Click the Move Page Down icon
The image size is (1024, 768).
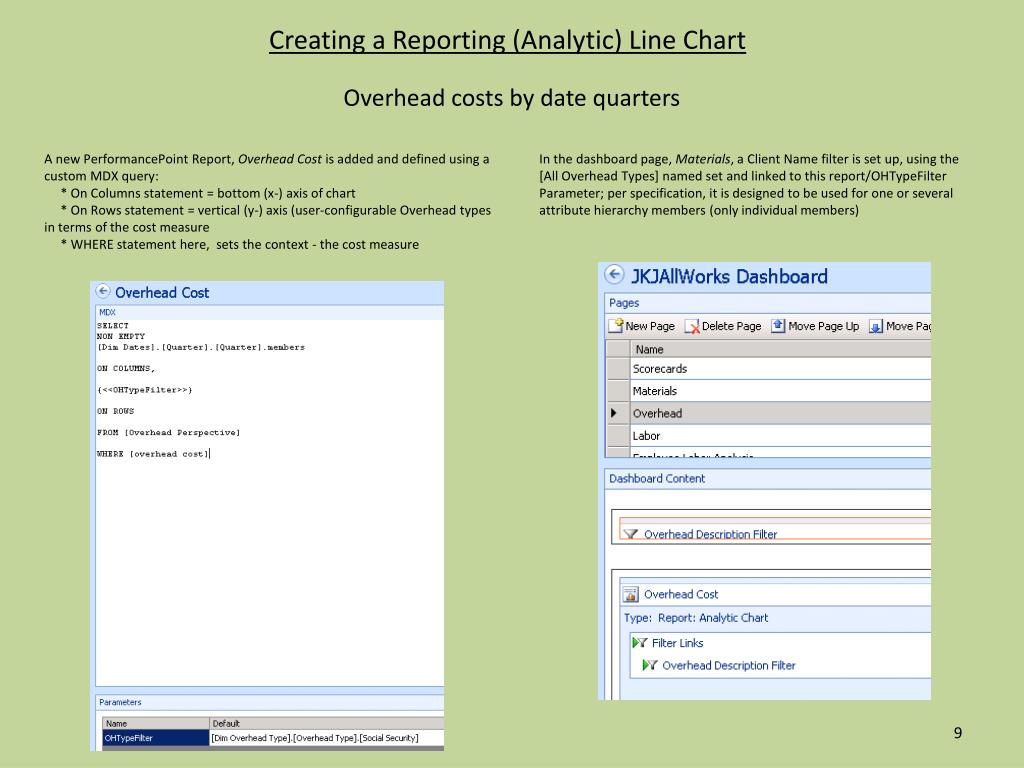[x=876, y=326]
